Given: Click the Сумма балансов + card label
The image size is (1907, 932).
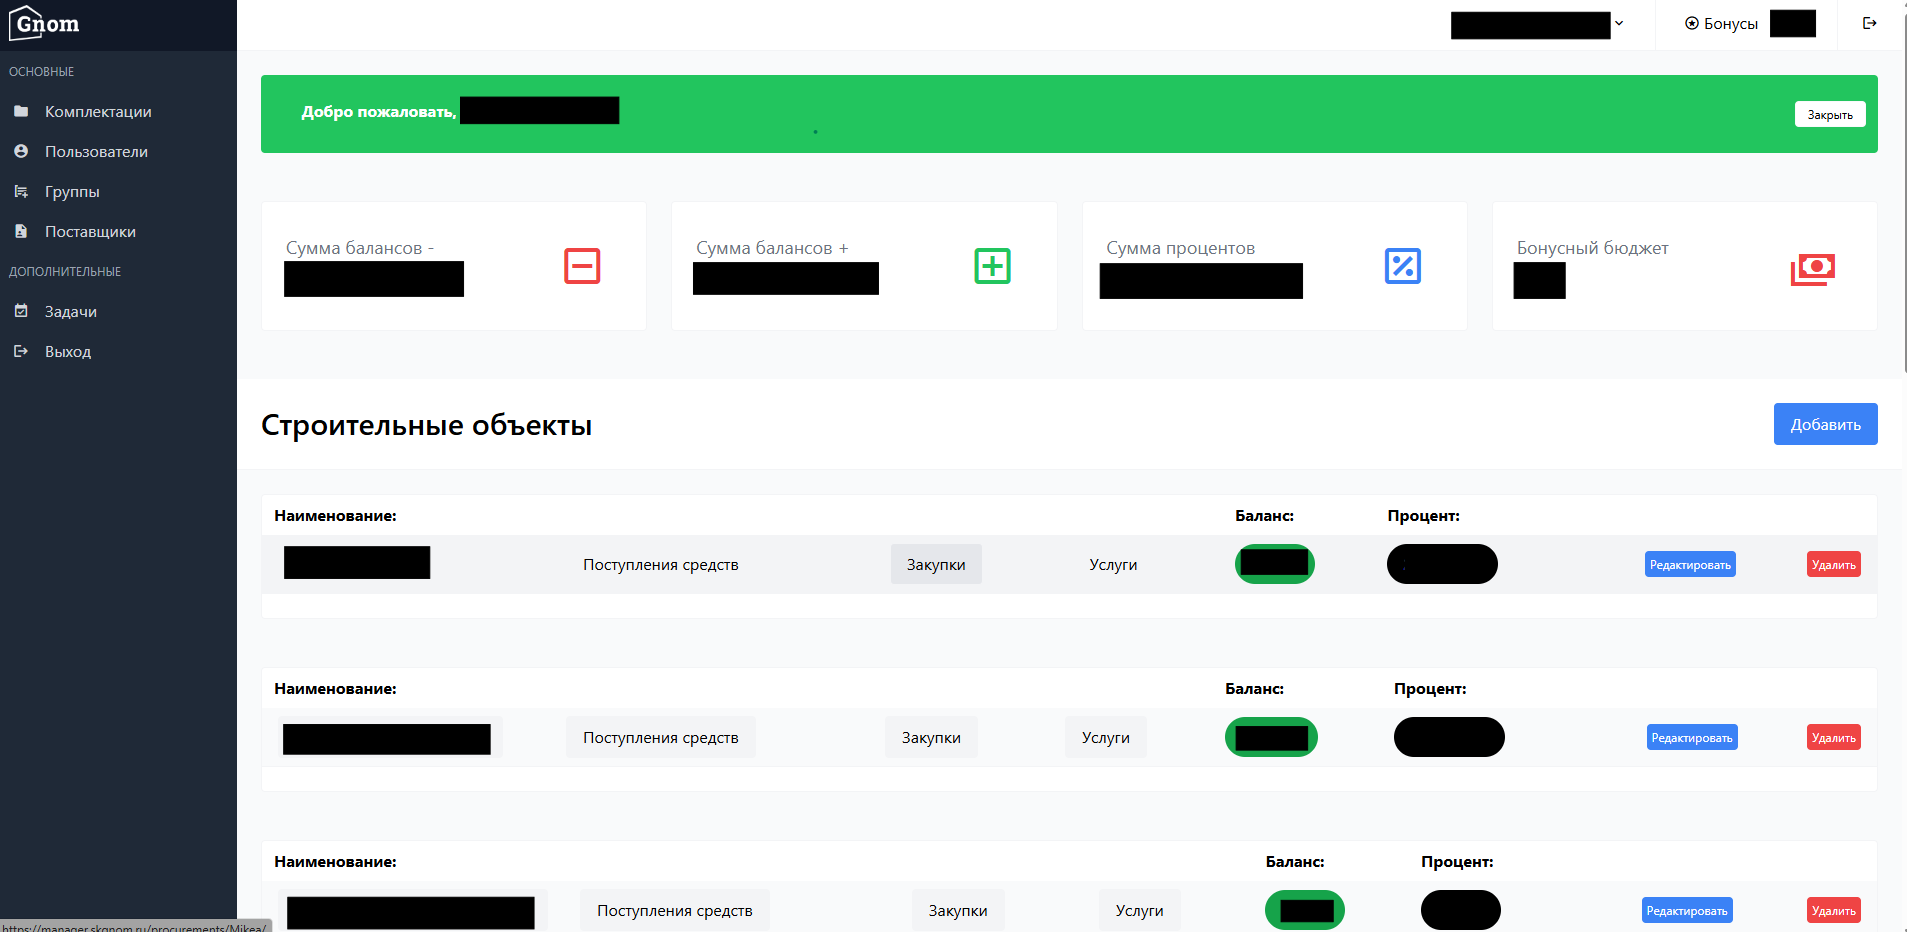Looking at the screenshot, I should point(772,248).
